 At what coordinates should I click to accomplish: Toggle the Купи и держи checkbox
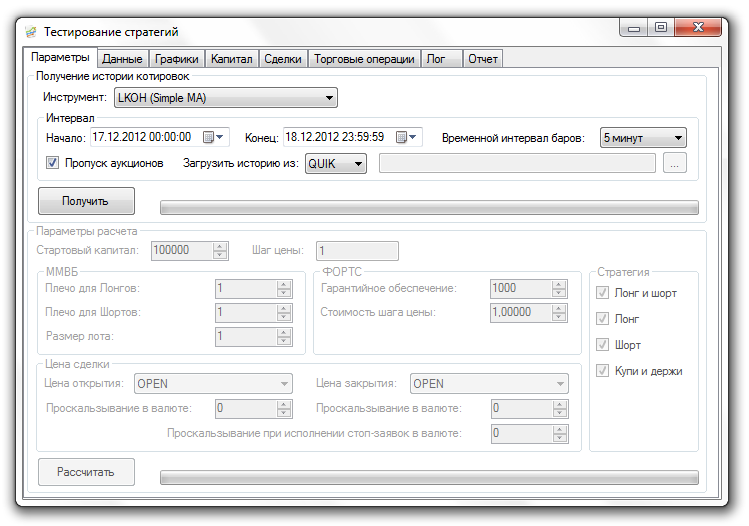point(603,371)
